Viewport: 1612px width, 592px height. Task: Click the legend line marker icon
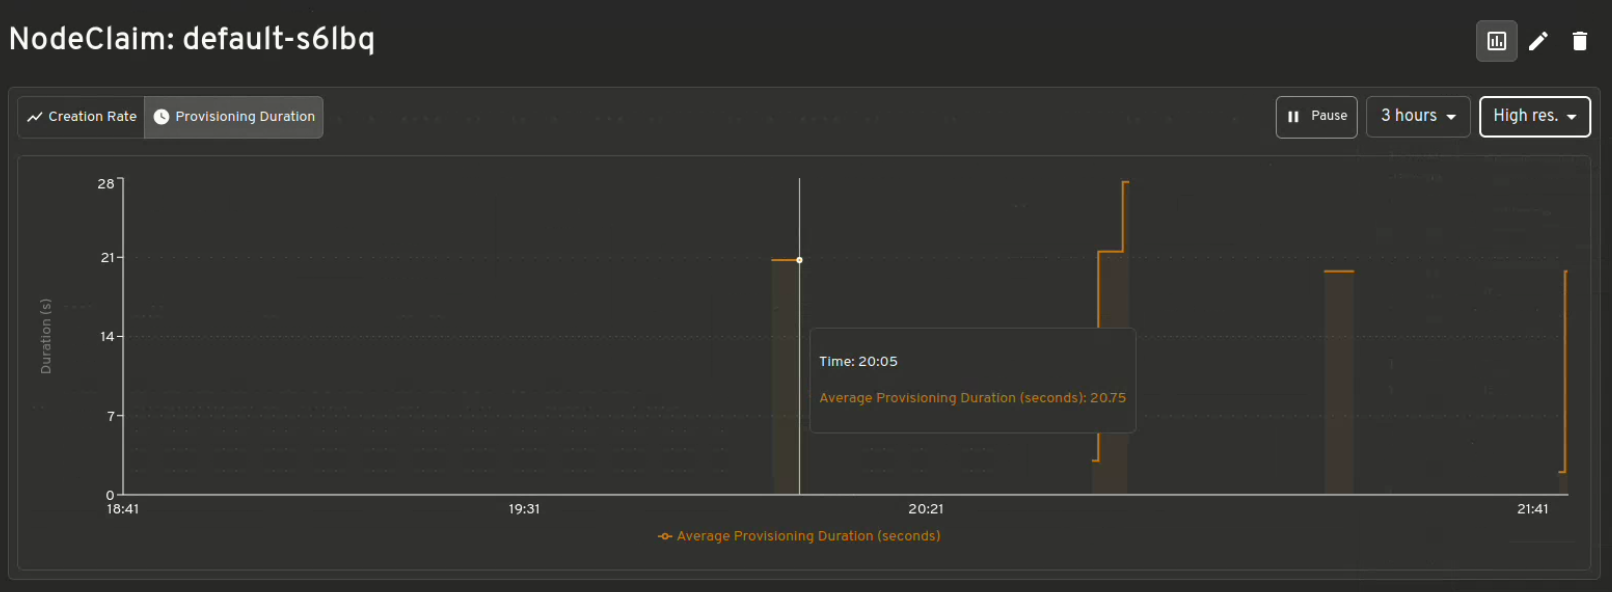coord(665,537)
